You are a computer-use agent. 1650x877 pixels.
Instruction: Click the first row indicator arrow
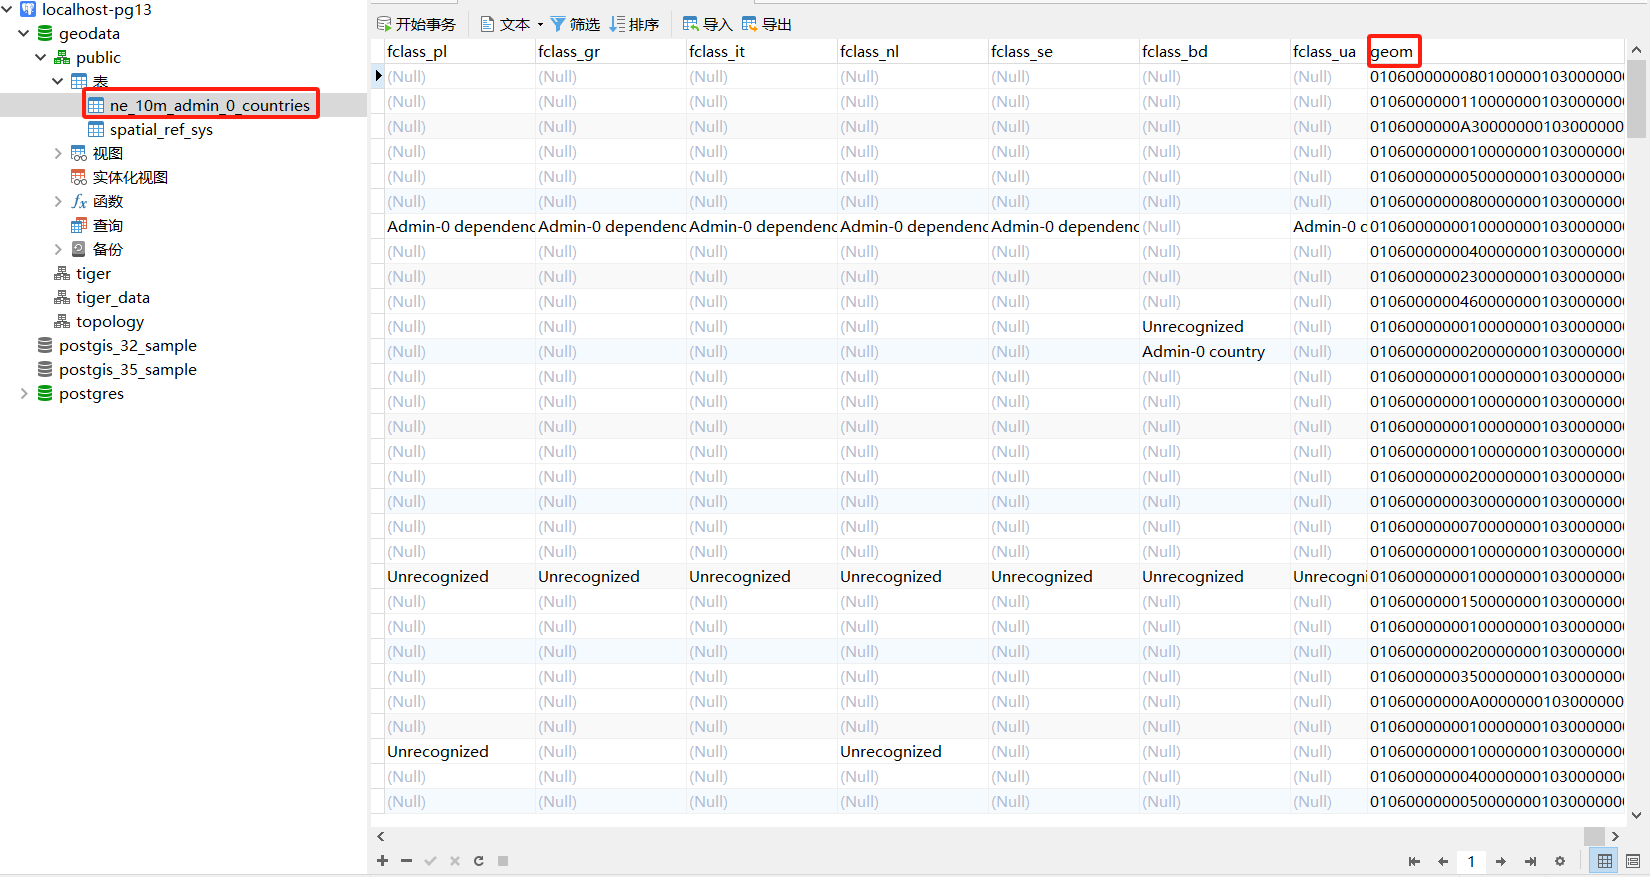click(378, 76)
